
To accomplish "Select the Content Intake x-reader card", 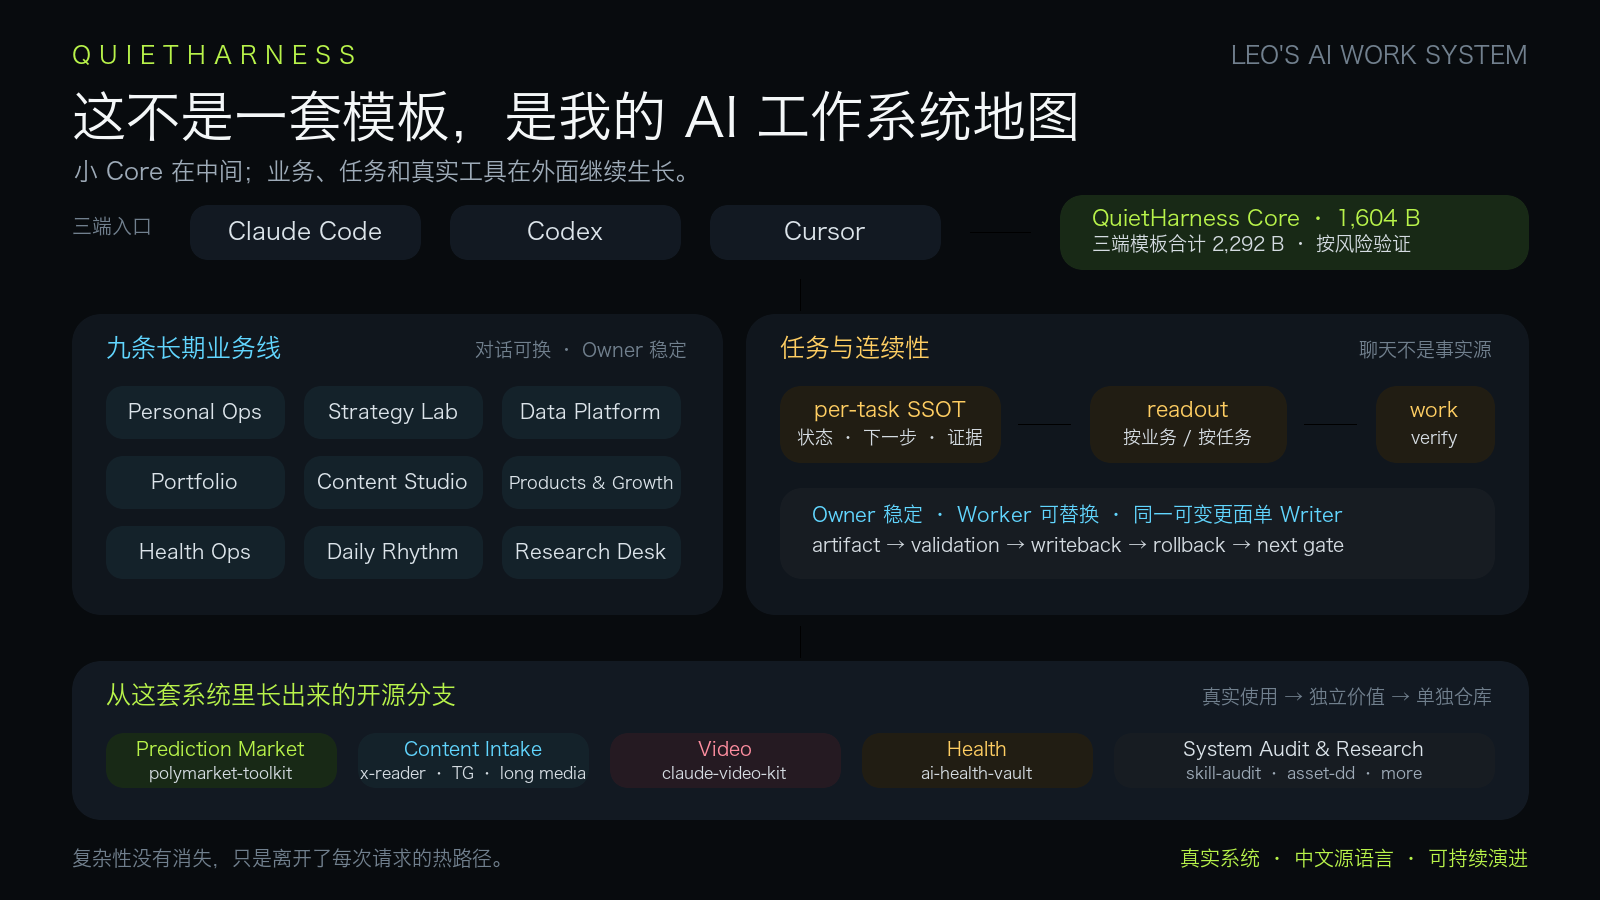I will 473,760.
